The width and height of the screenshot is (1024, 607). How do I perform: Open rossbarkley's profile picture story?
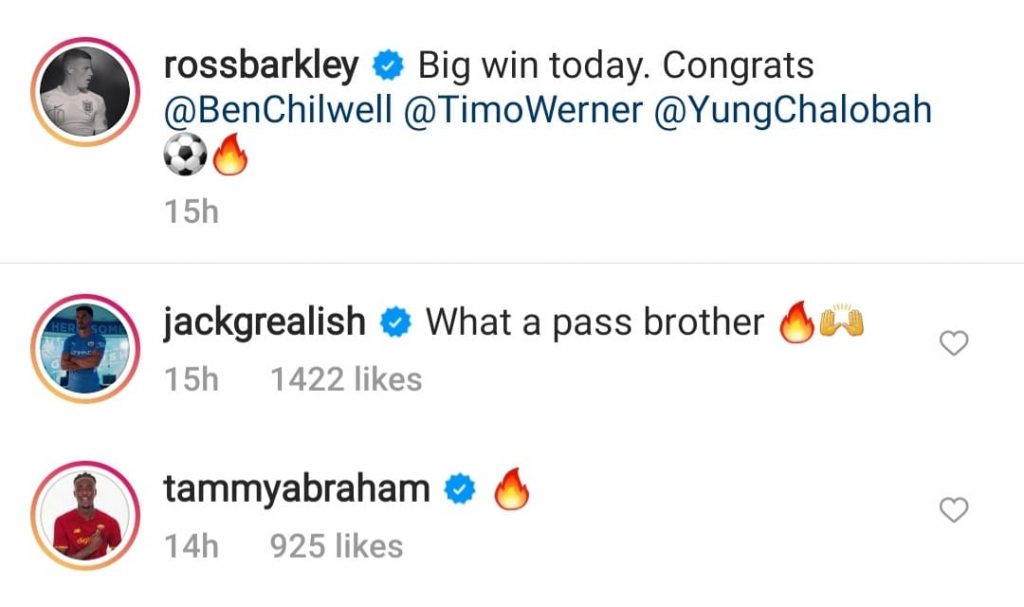point(85,91)
